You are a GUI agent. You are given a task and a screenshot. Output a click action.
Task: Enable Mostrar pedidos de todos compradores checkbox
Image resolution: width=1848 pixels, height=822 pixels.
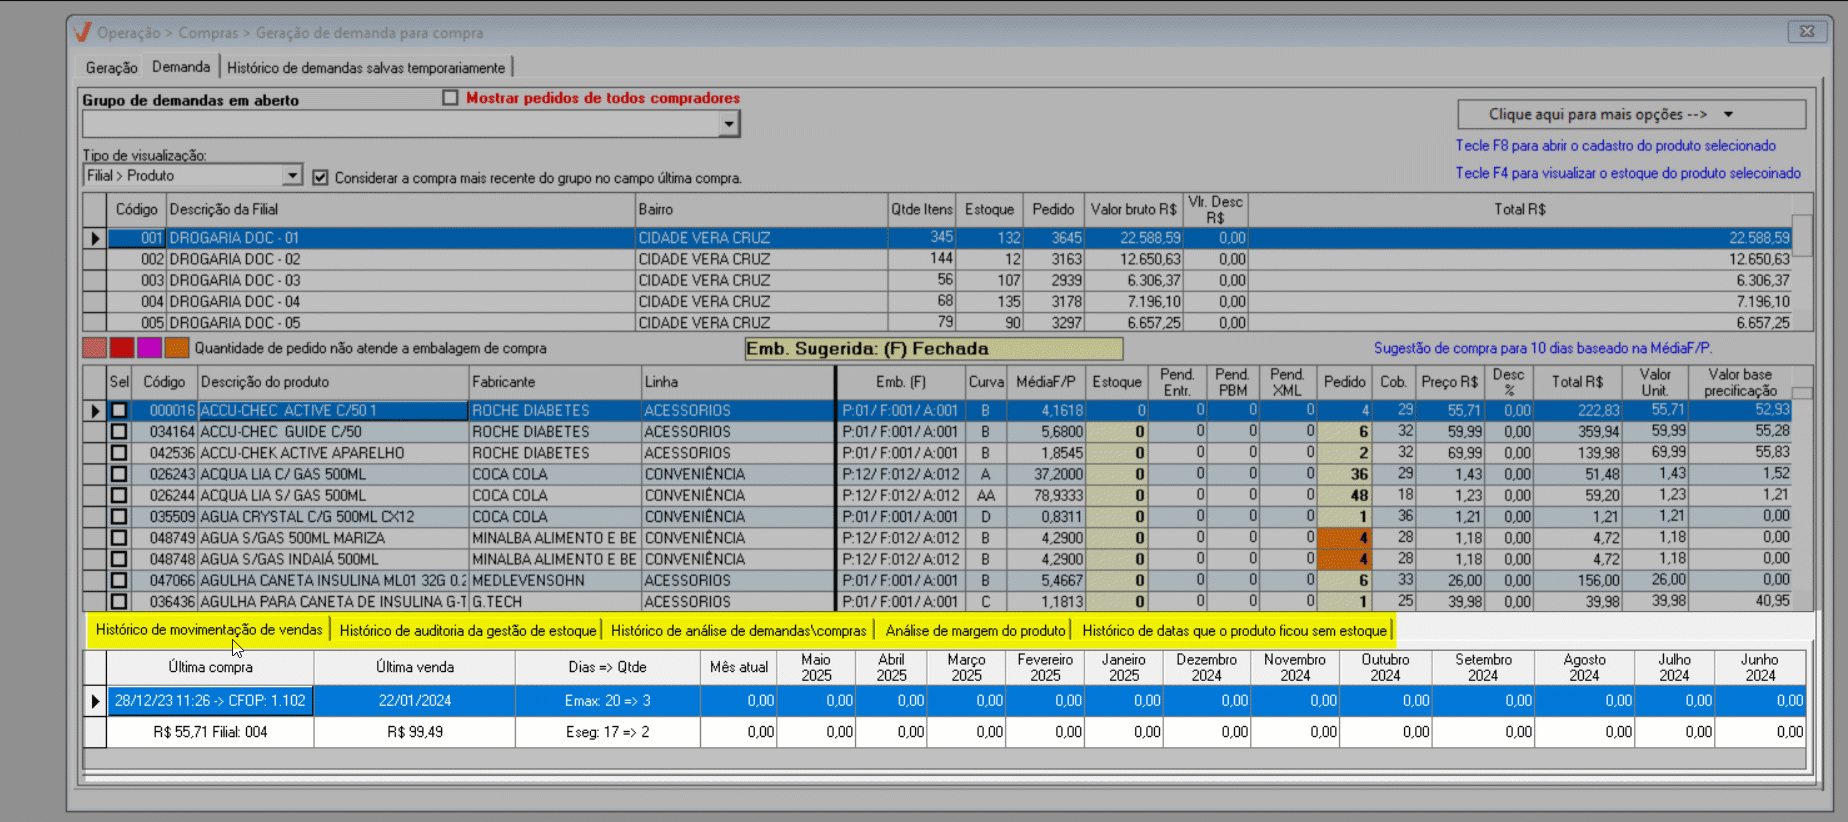click(x=450, y=98)
